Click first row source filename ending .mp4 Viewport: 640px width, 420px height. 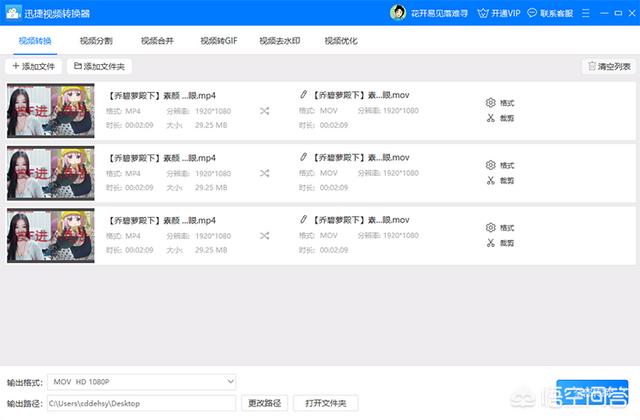click(x=161, y=96)
